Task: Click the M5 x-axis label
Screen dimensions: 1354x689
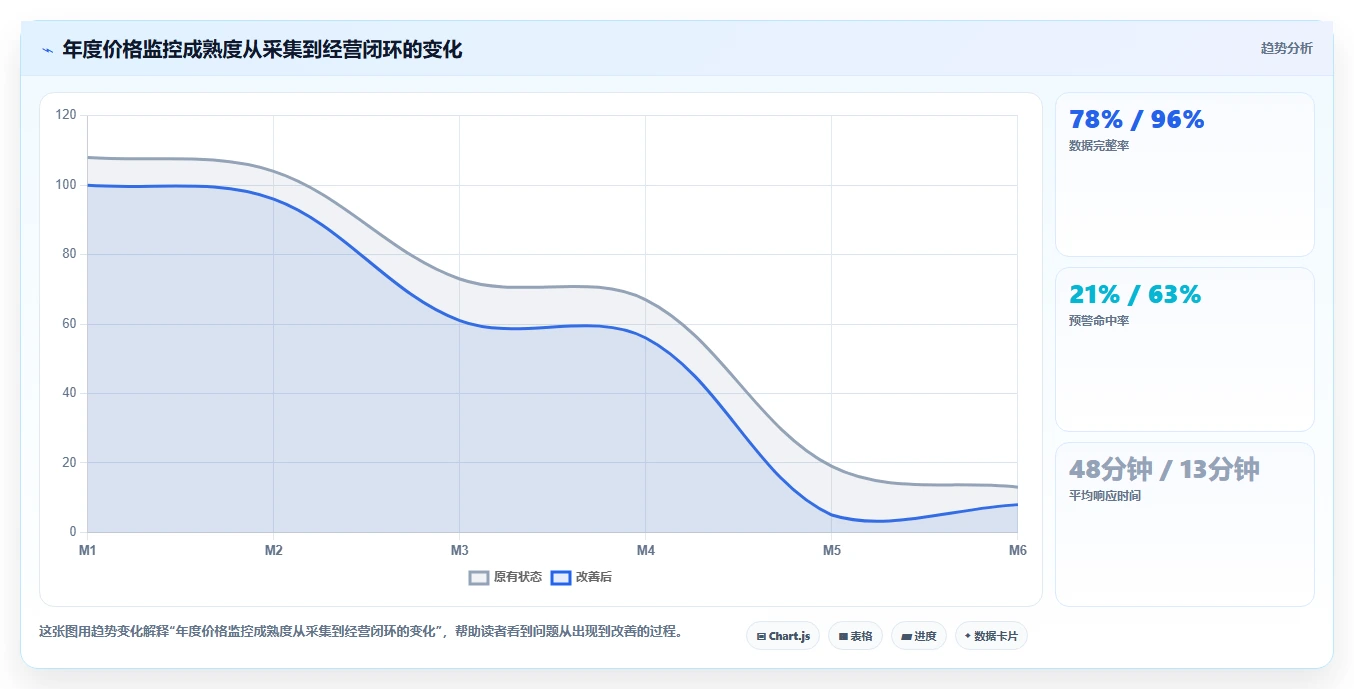Action: (x=831, y=550)
